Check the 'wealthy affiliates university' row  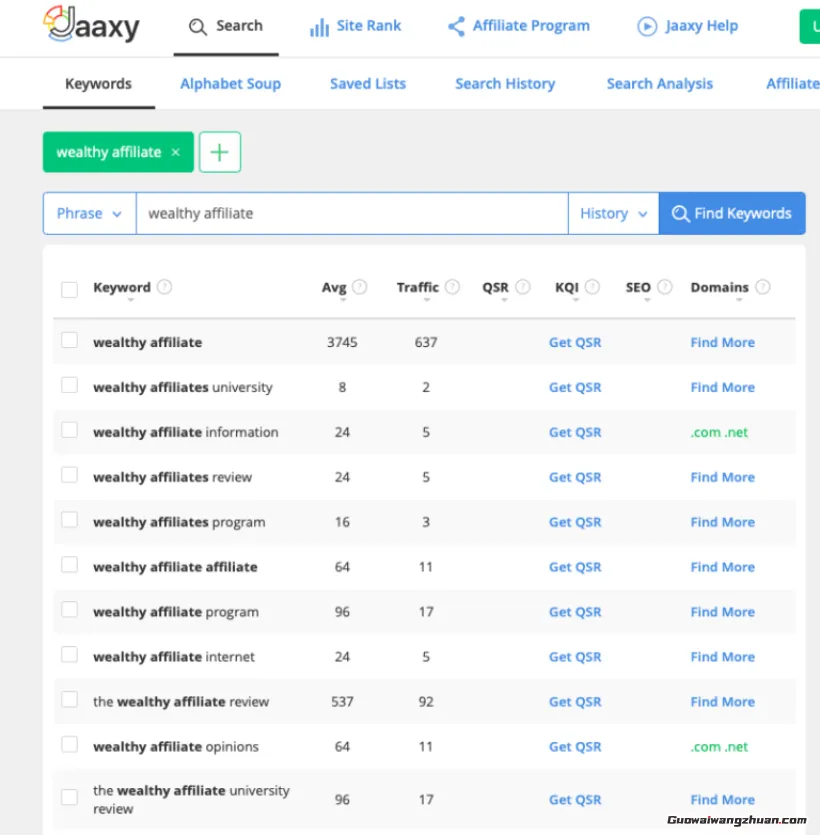[69, 385]
